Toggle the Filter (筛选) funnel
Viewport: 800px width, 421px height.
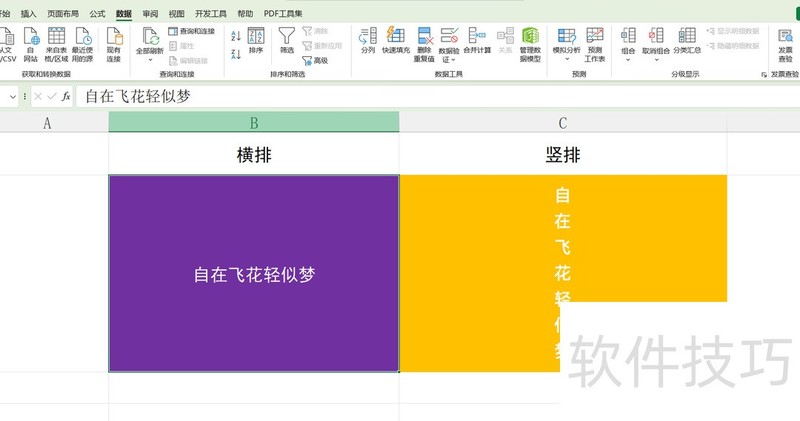(287, 41)
